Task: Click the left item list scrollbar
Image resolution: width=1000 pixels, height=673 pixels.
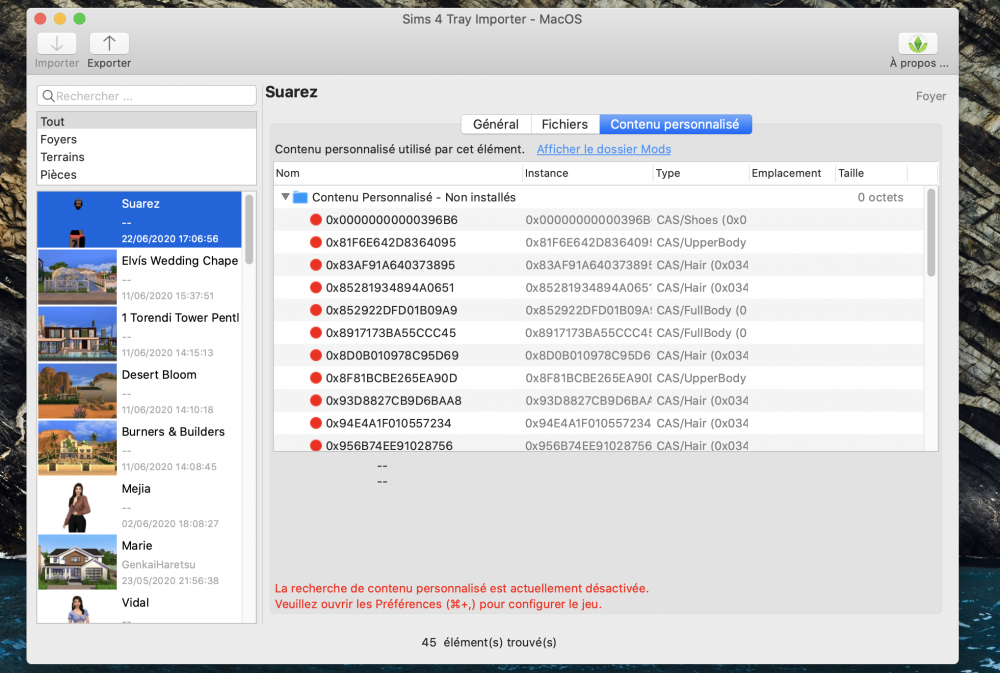Action: pyautogui.click(x=249, y=230)
